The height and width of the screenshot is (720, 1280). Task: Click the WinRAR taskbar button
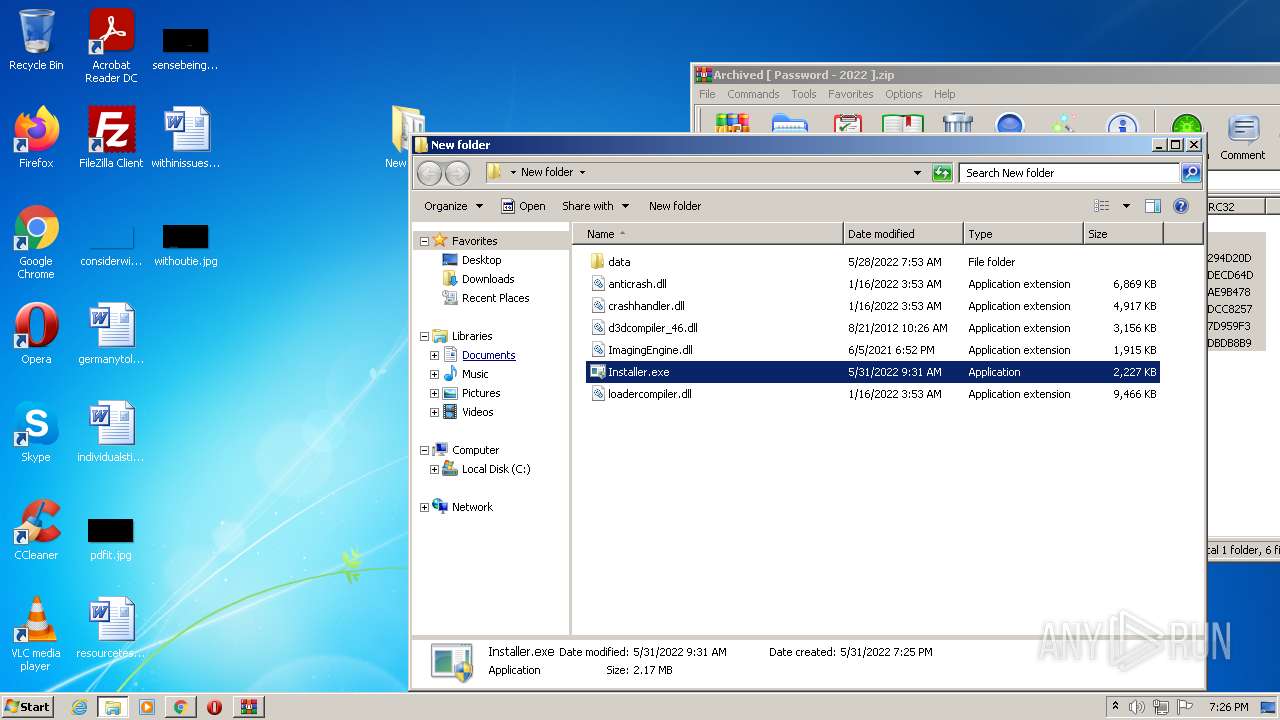click(249, 707)
